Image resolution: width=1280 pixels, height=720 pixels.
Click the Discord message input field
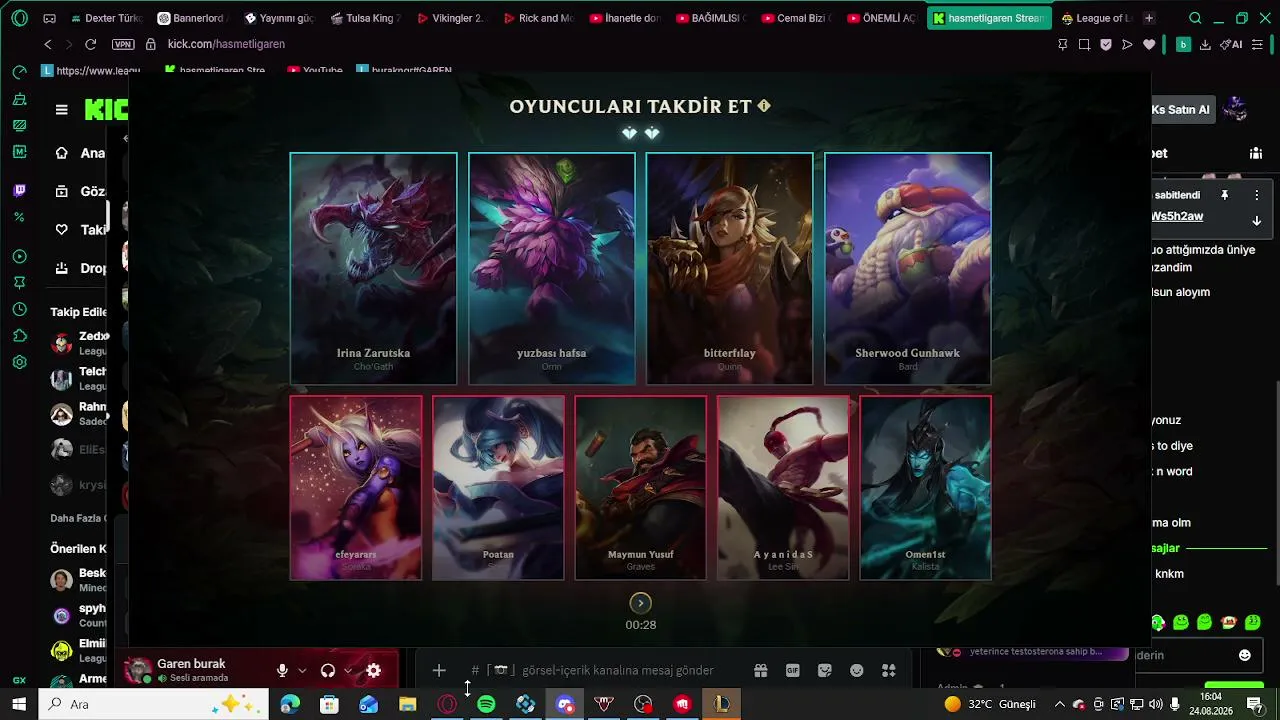click(618, 671)
